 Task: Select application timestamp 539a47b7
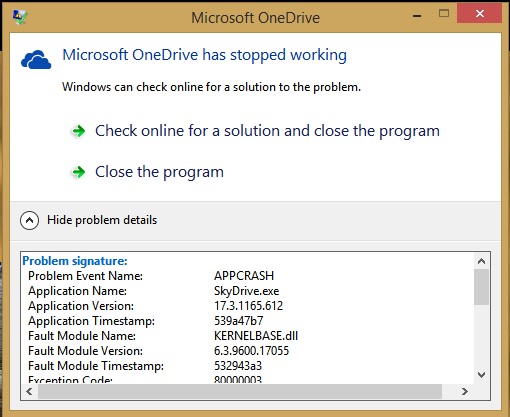[x=239, y=321]
